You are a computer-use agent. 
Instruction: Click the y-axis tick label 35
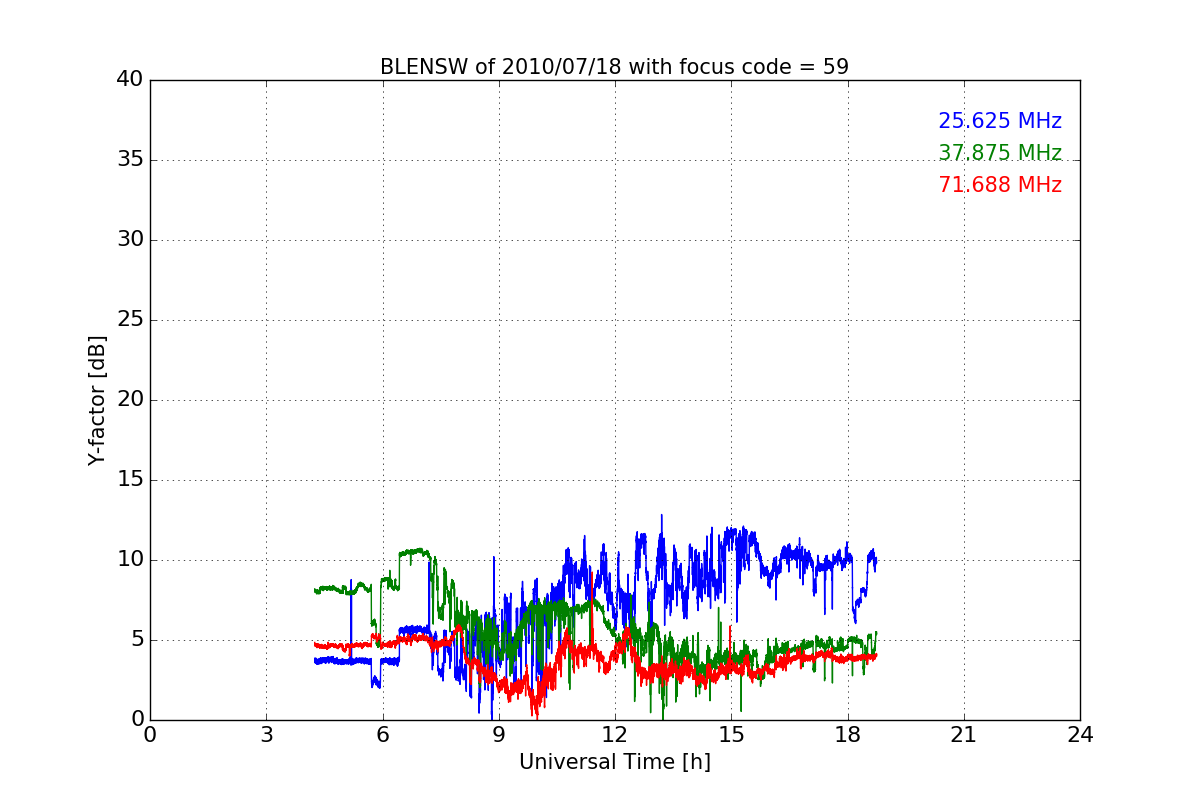[130, 160]
